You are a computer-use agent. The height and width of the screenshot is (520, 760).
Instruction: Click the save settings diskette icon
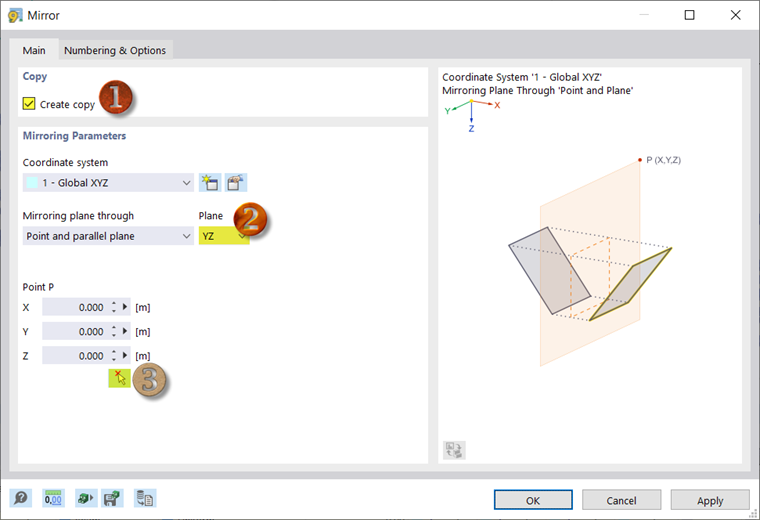pos(112,498)
